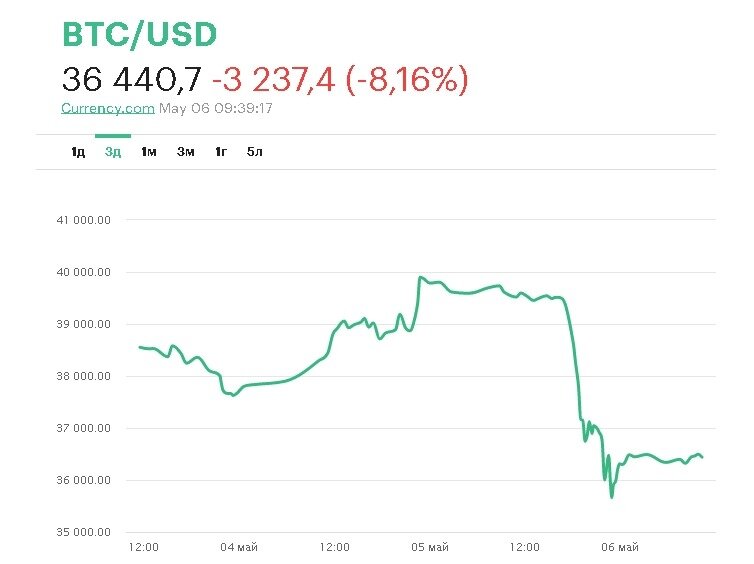Click the 38 000.00 y-axis label
The width and height of the screenshot is (754, 564).
pyautogui.click(x=84, y=376)
